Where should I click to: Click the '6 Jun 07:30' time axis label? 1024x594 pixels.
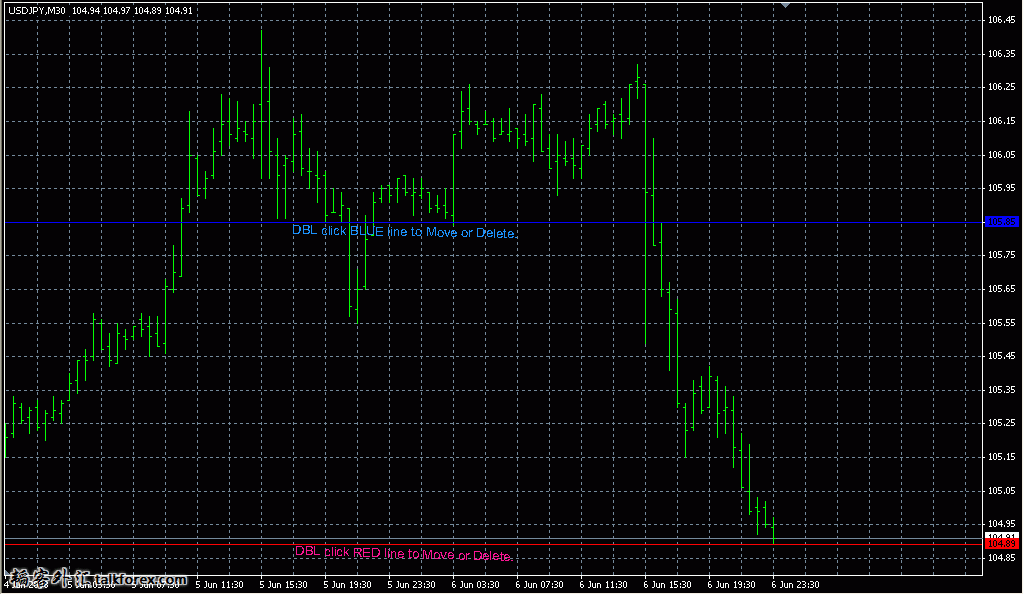539,585
